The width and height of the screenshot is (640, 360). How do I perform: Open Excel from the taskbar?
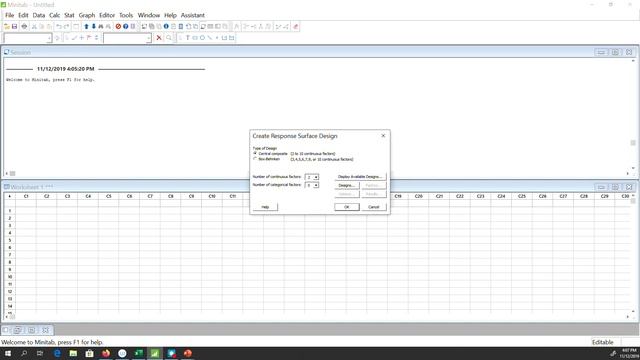tap(138, 353)
